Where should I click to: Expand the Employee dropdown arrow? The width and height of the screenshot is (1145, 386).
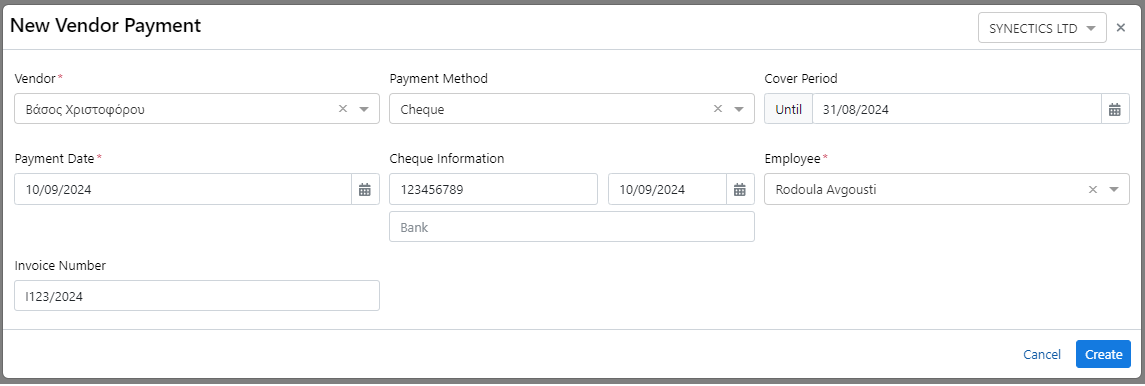click(x=1114, y=190)
